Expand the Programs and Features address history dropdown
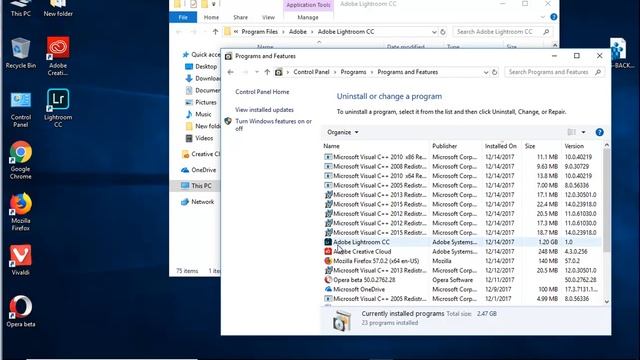The width and height of the screenshot is (640, 360). (x=486, y=72)
